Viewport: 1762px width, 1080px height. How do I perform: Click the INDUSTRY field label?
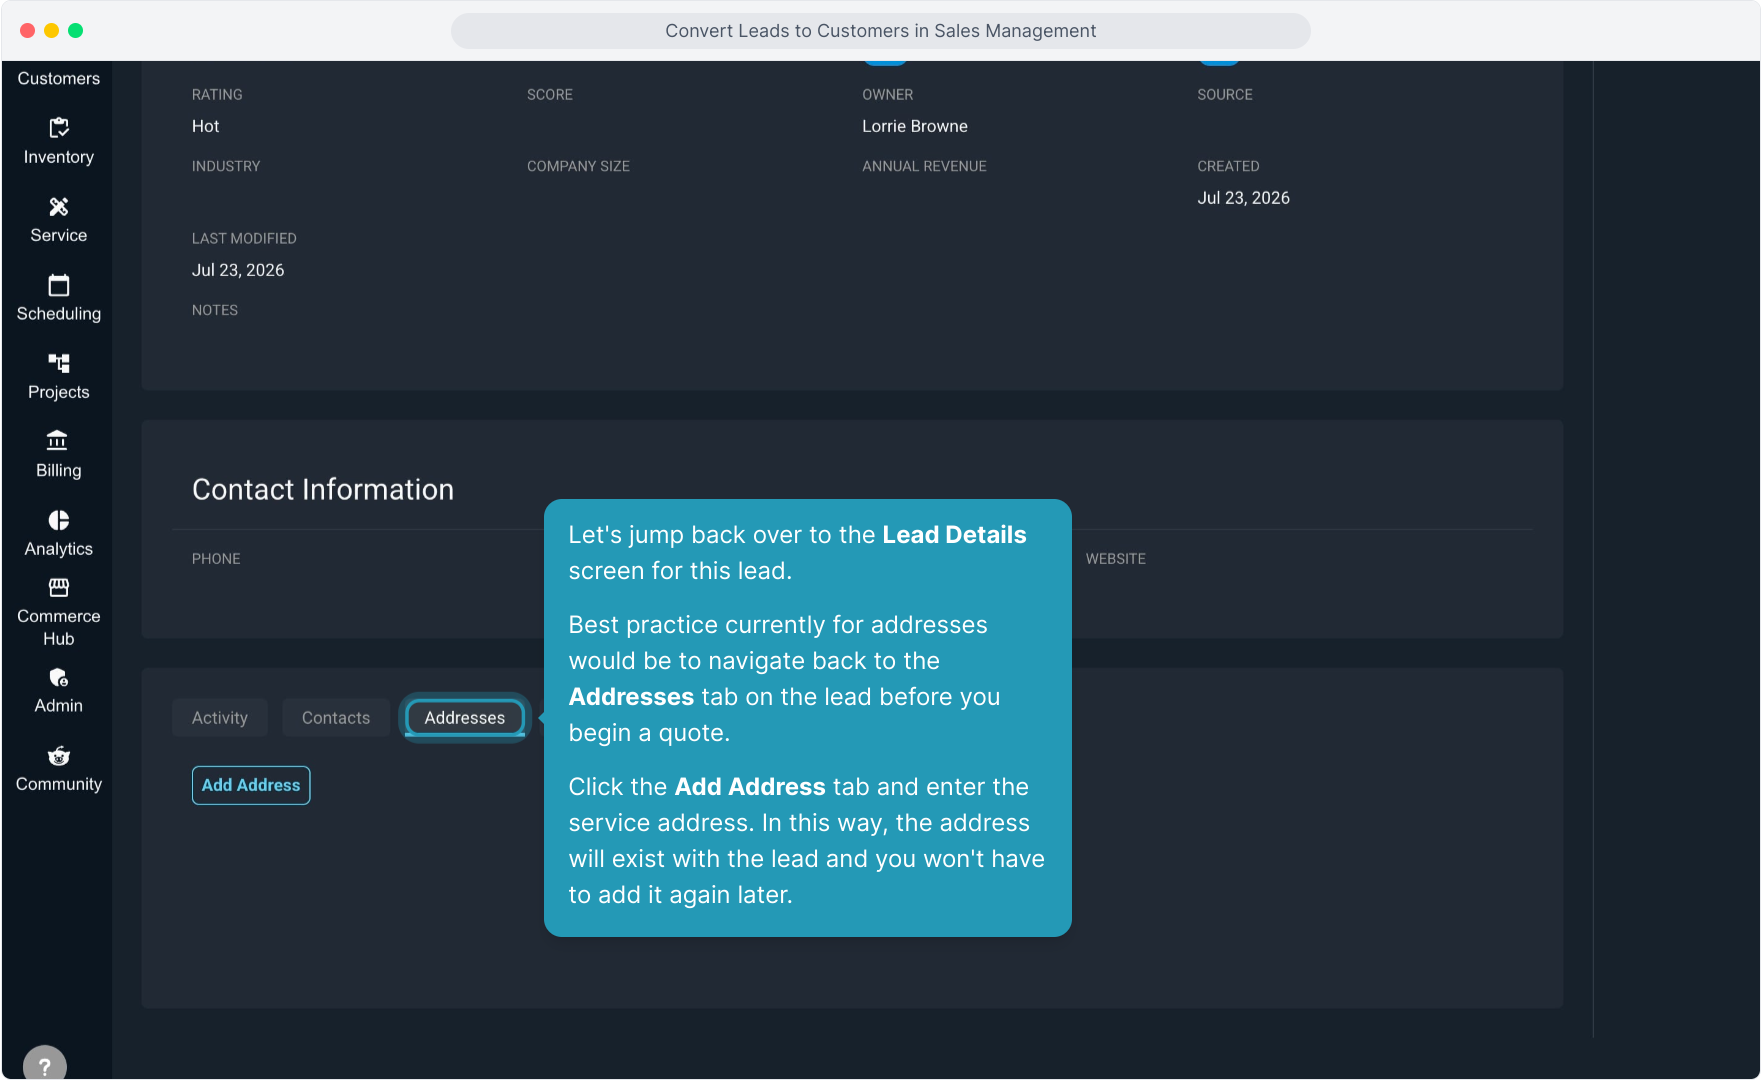[x=226, y=166]
